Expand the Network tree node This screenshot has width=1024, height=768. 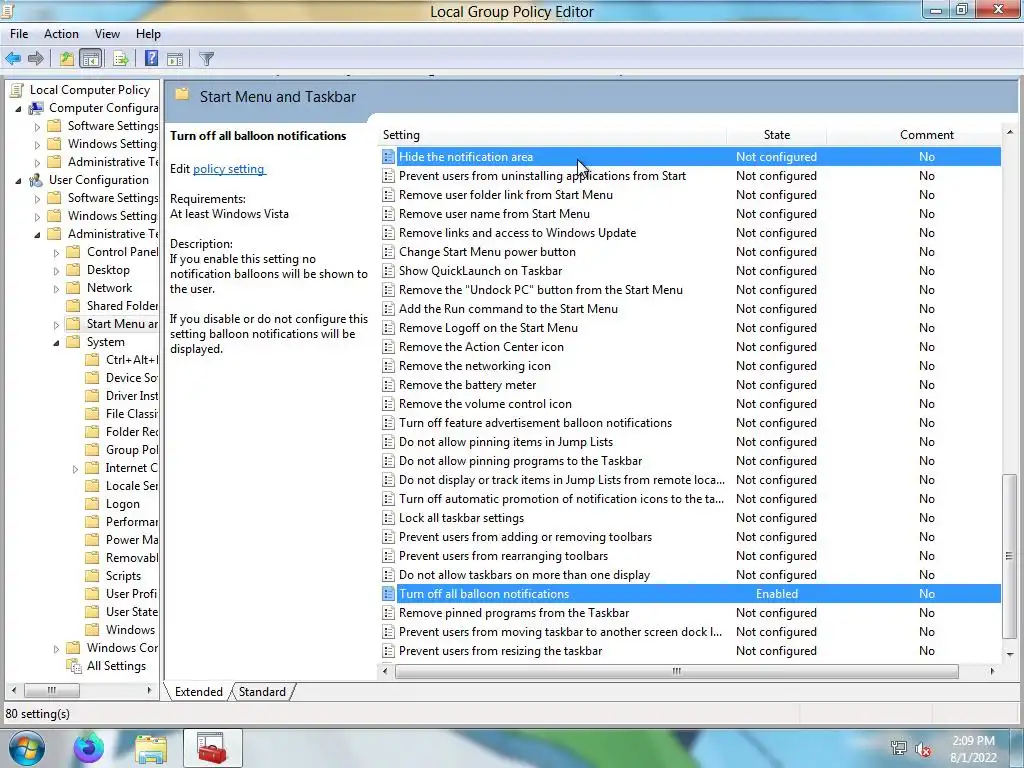pos(56,289)
